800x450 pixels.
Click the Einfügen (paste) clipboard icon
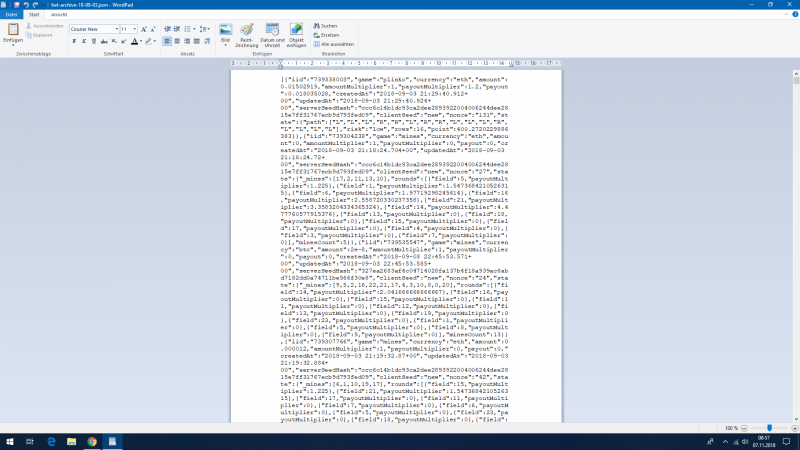pos(13,29)
